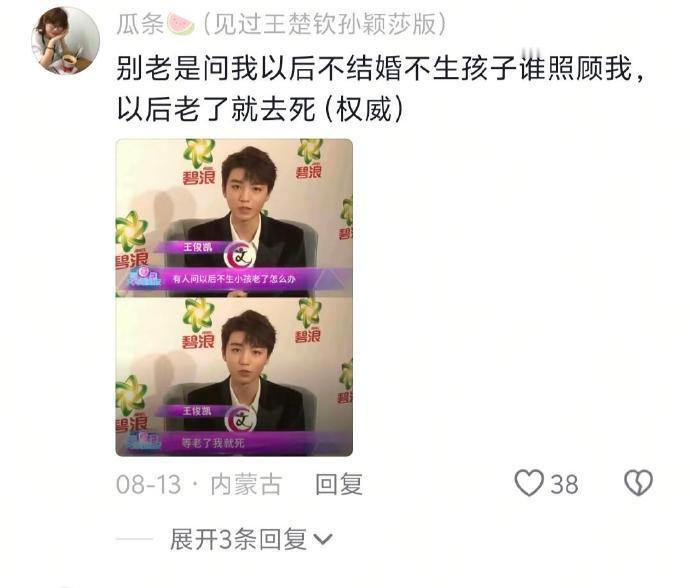Open the attached image's lower frame
This screenshot has width=690, height=588.
234,377
